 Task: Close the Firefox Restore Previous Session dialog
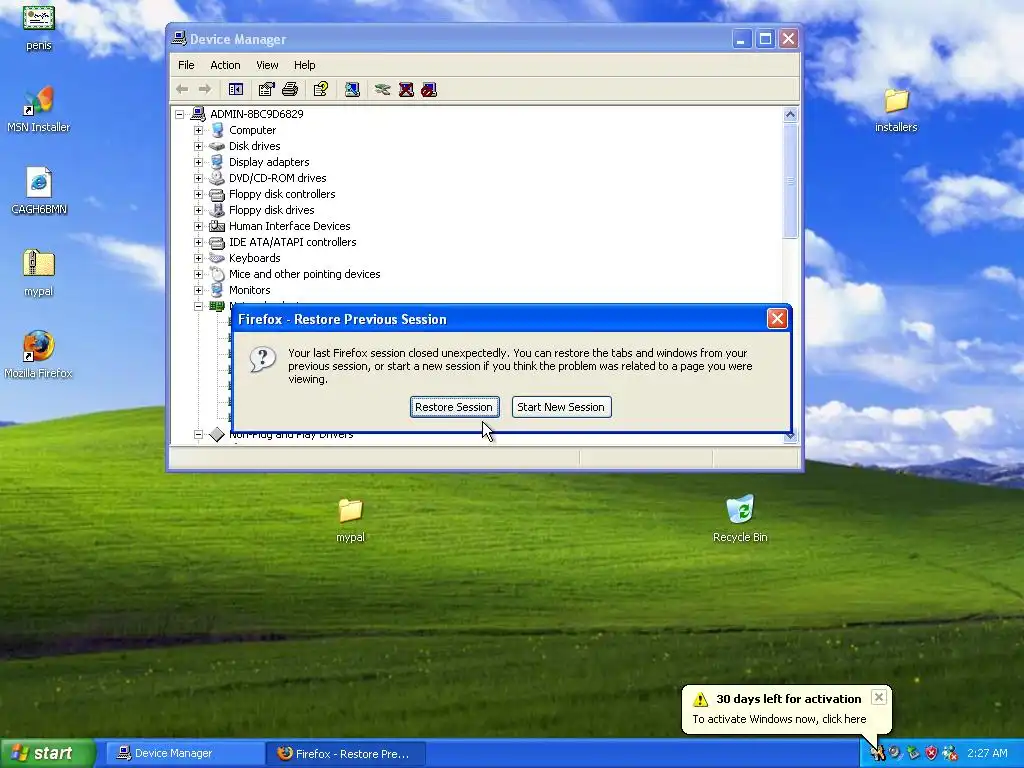point(777,319)
